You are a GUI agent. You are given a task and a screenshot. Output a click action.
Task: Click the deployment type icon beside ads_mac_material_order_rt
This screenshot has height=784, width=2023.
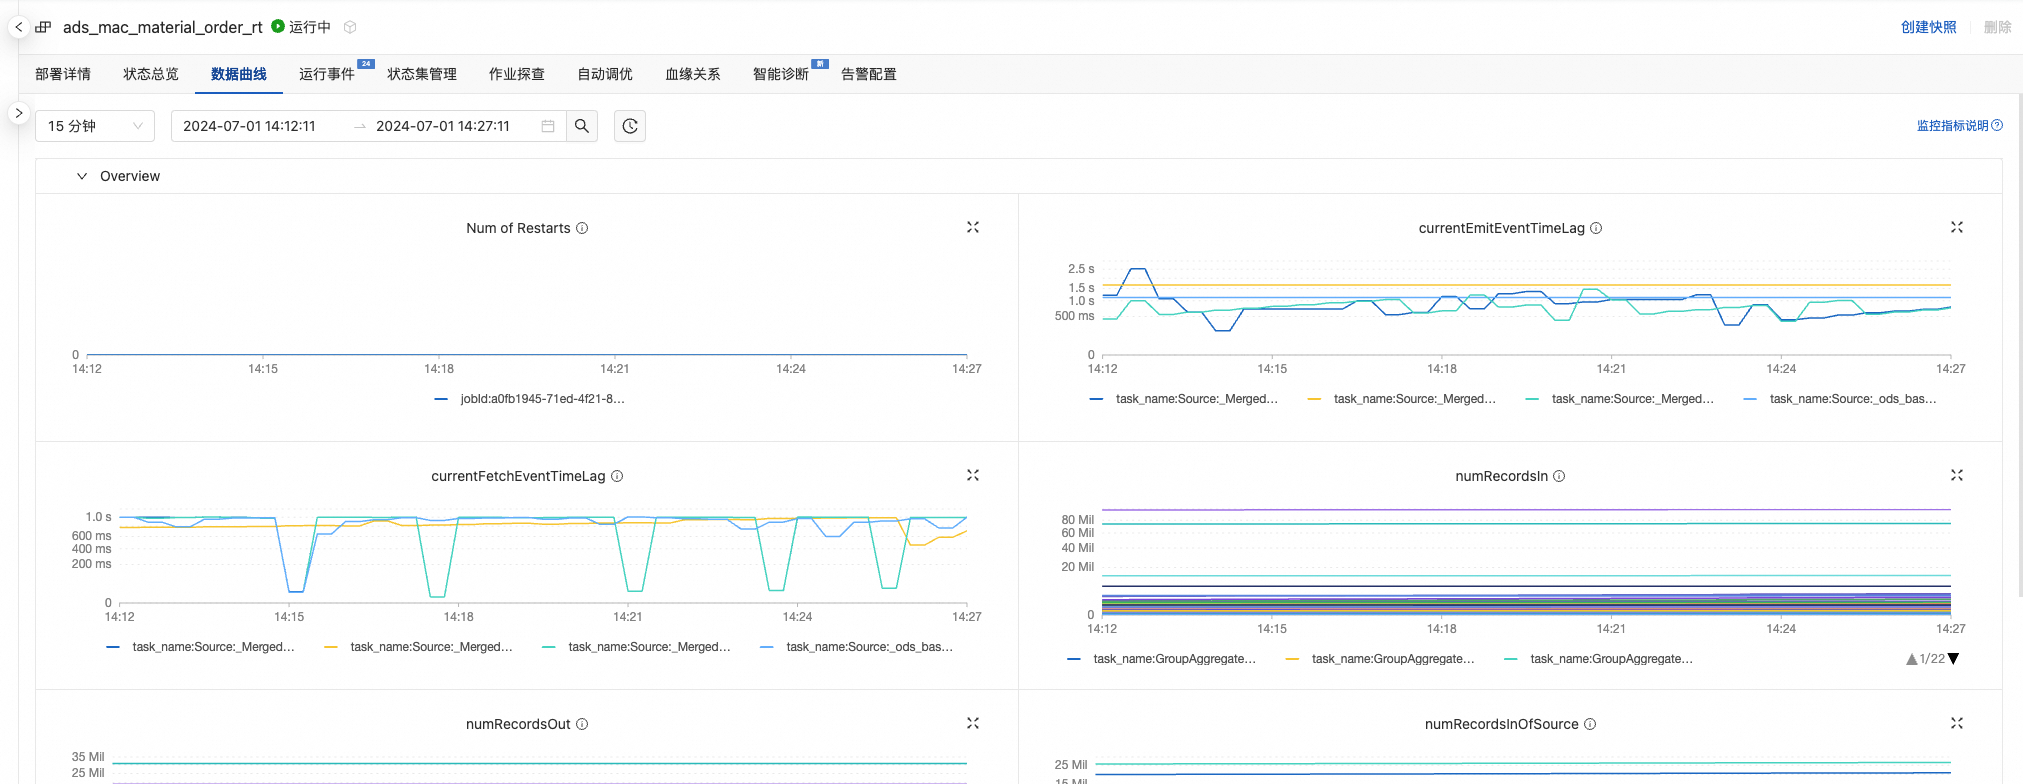pyautogui.click(x=43, y=27)
